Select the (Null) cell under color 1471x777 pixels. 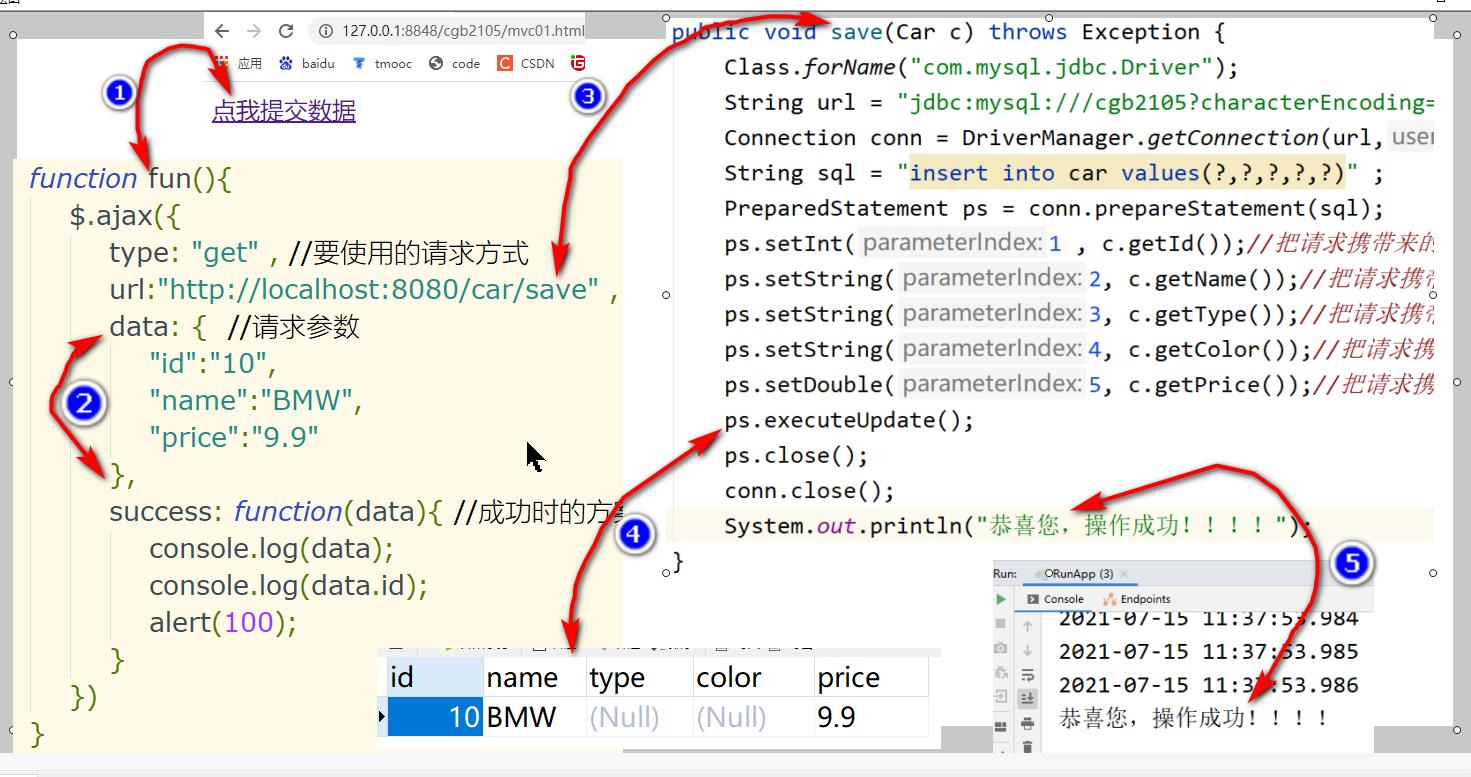[x=753, y=717]
